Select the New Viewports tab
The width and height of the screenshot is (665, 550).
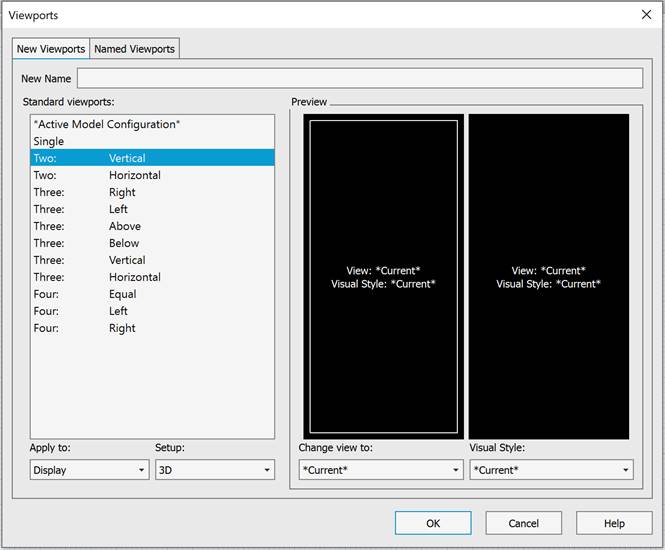(51, 49)
